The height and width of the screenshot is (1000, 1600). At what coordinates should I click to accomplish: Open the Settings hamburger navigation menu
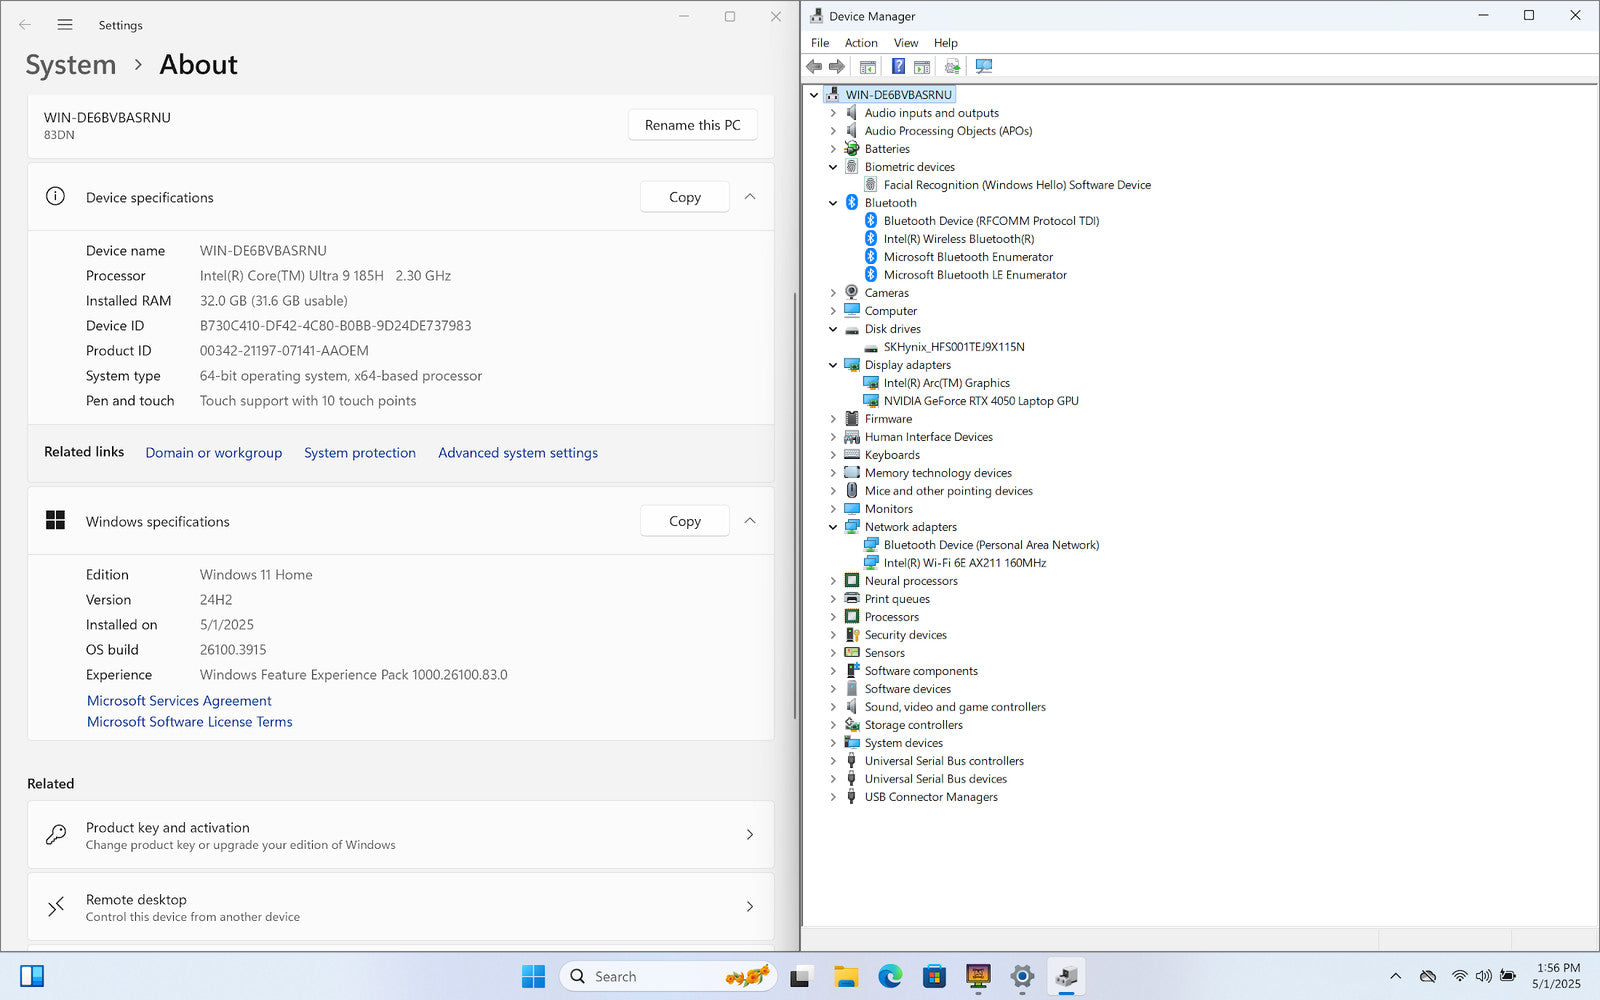point(65,25)
